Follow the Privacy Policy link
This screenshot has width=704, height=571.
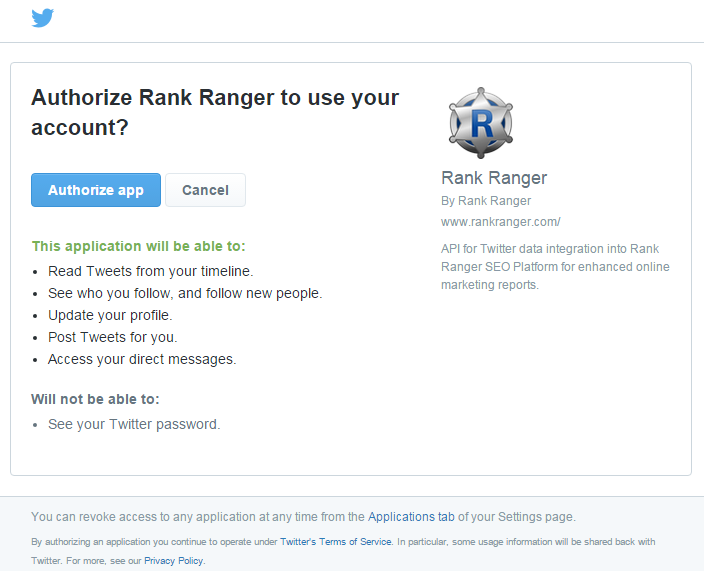point(174,561)
